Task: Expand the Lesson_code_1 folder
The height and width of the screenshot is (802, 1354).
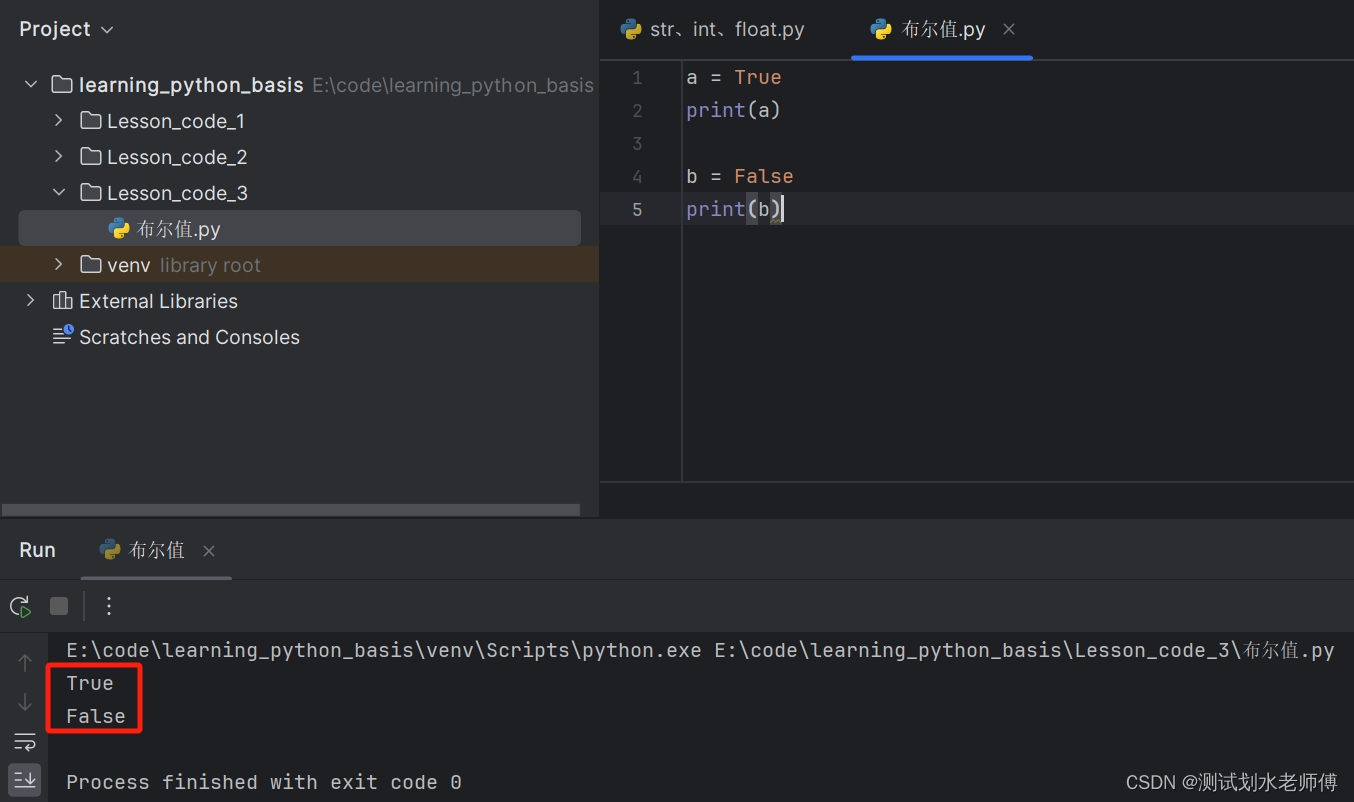Action: coord(59,121)
